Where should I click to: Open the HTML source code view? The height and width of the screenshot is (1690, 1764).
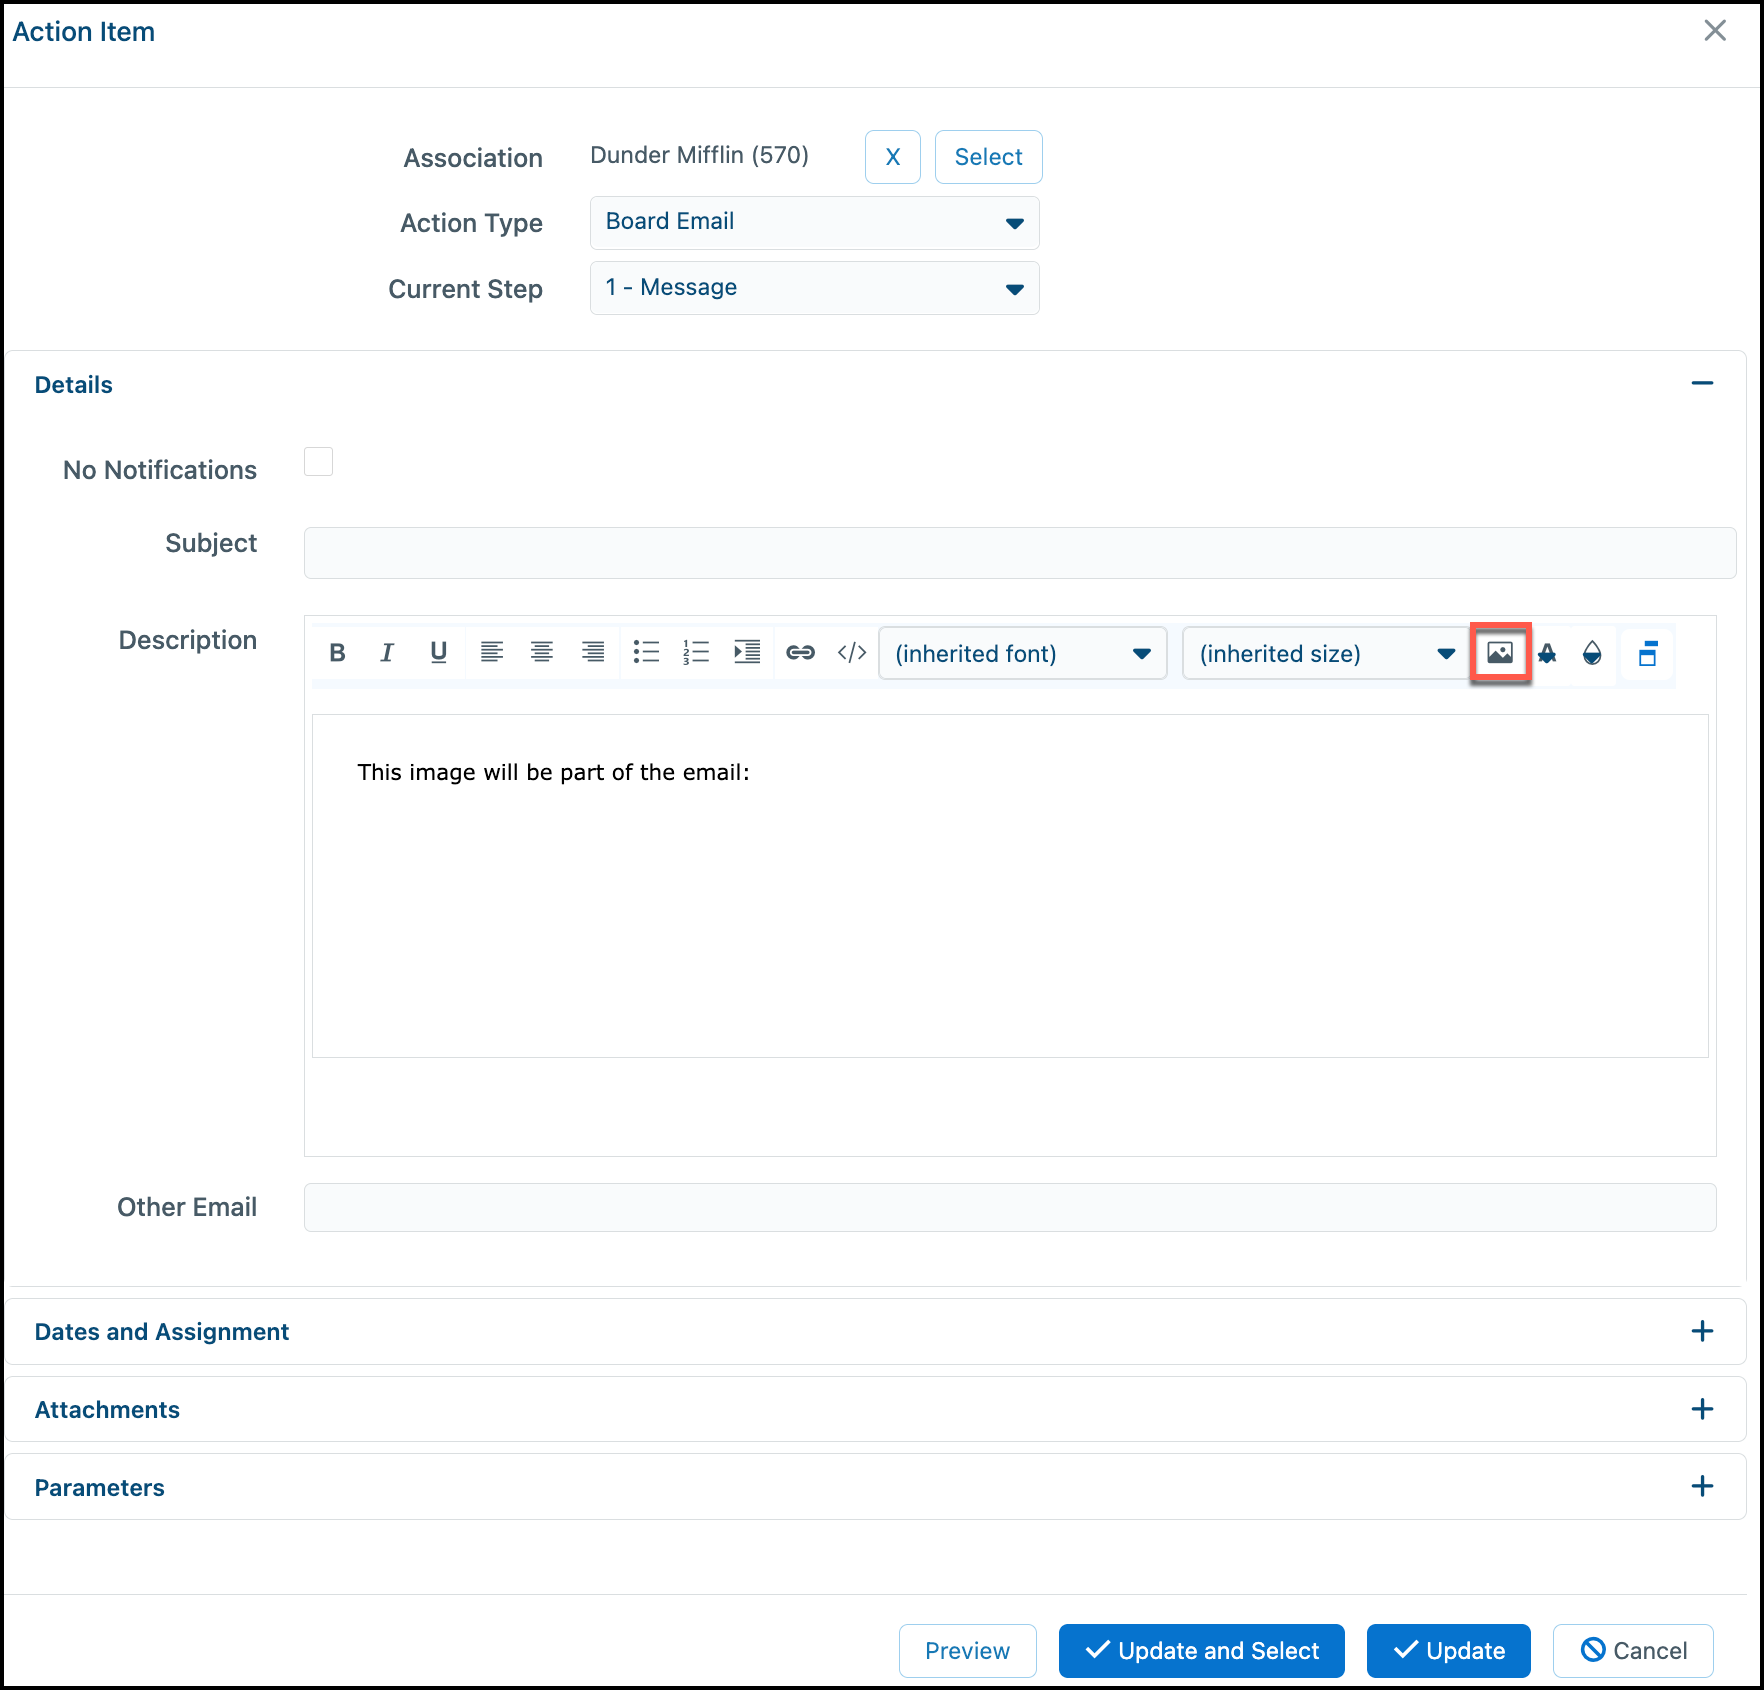pyautogui.click(x=852, y=653)
